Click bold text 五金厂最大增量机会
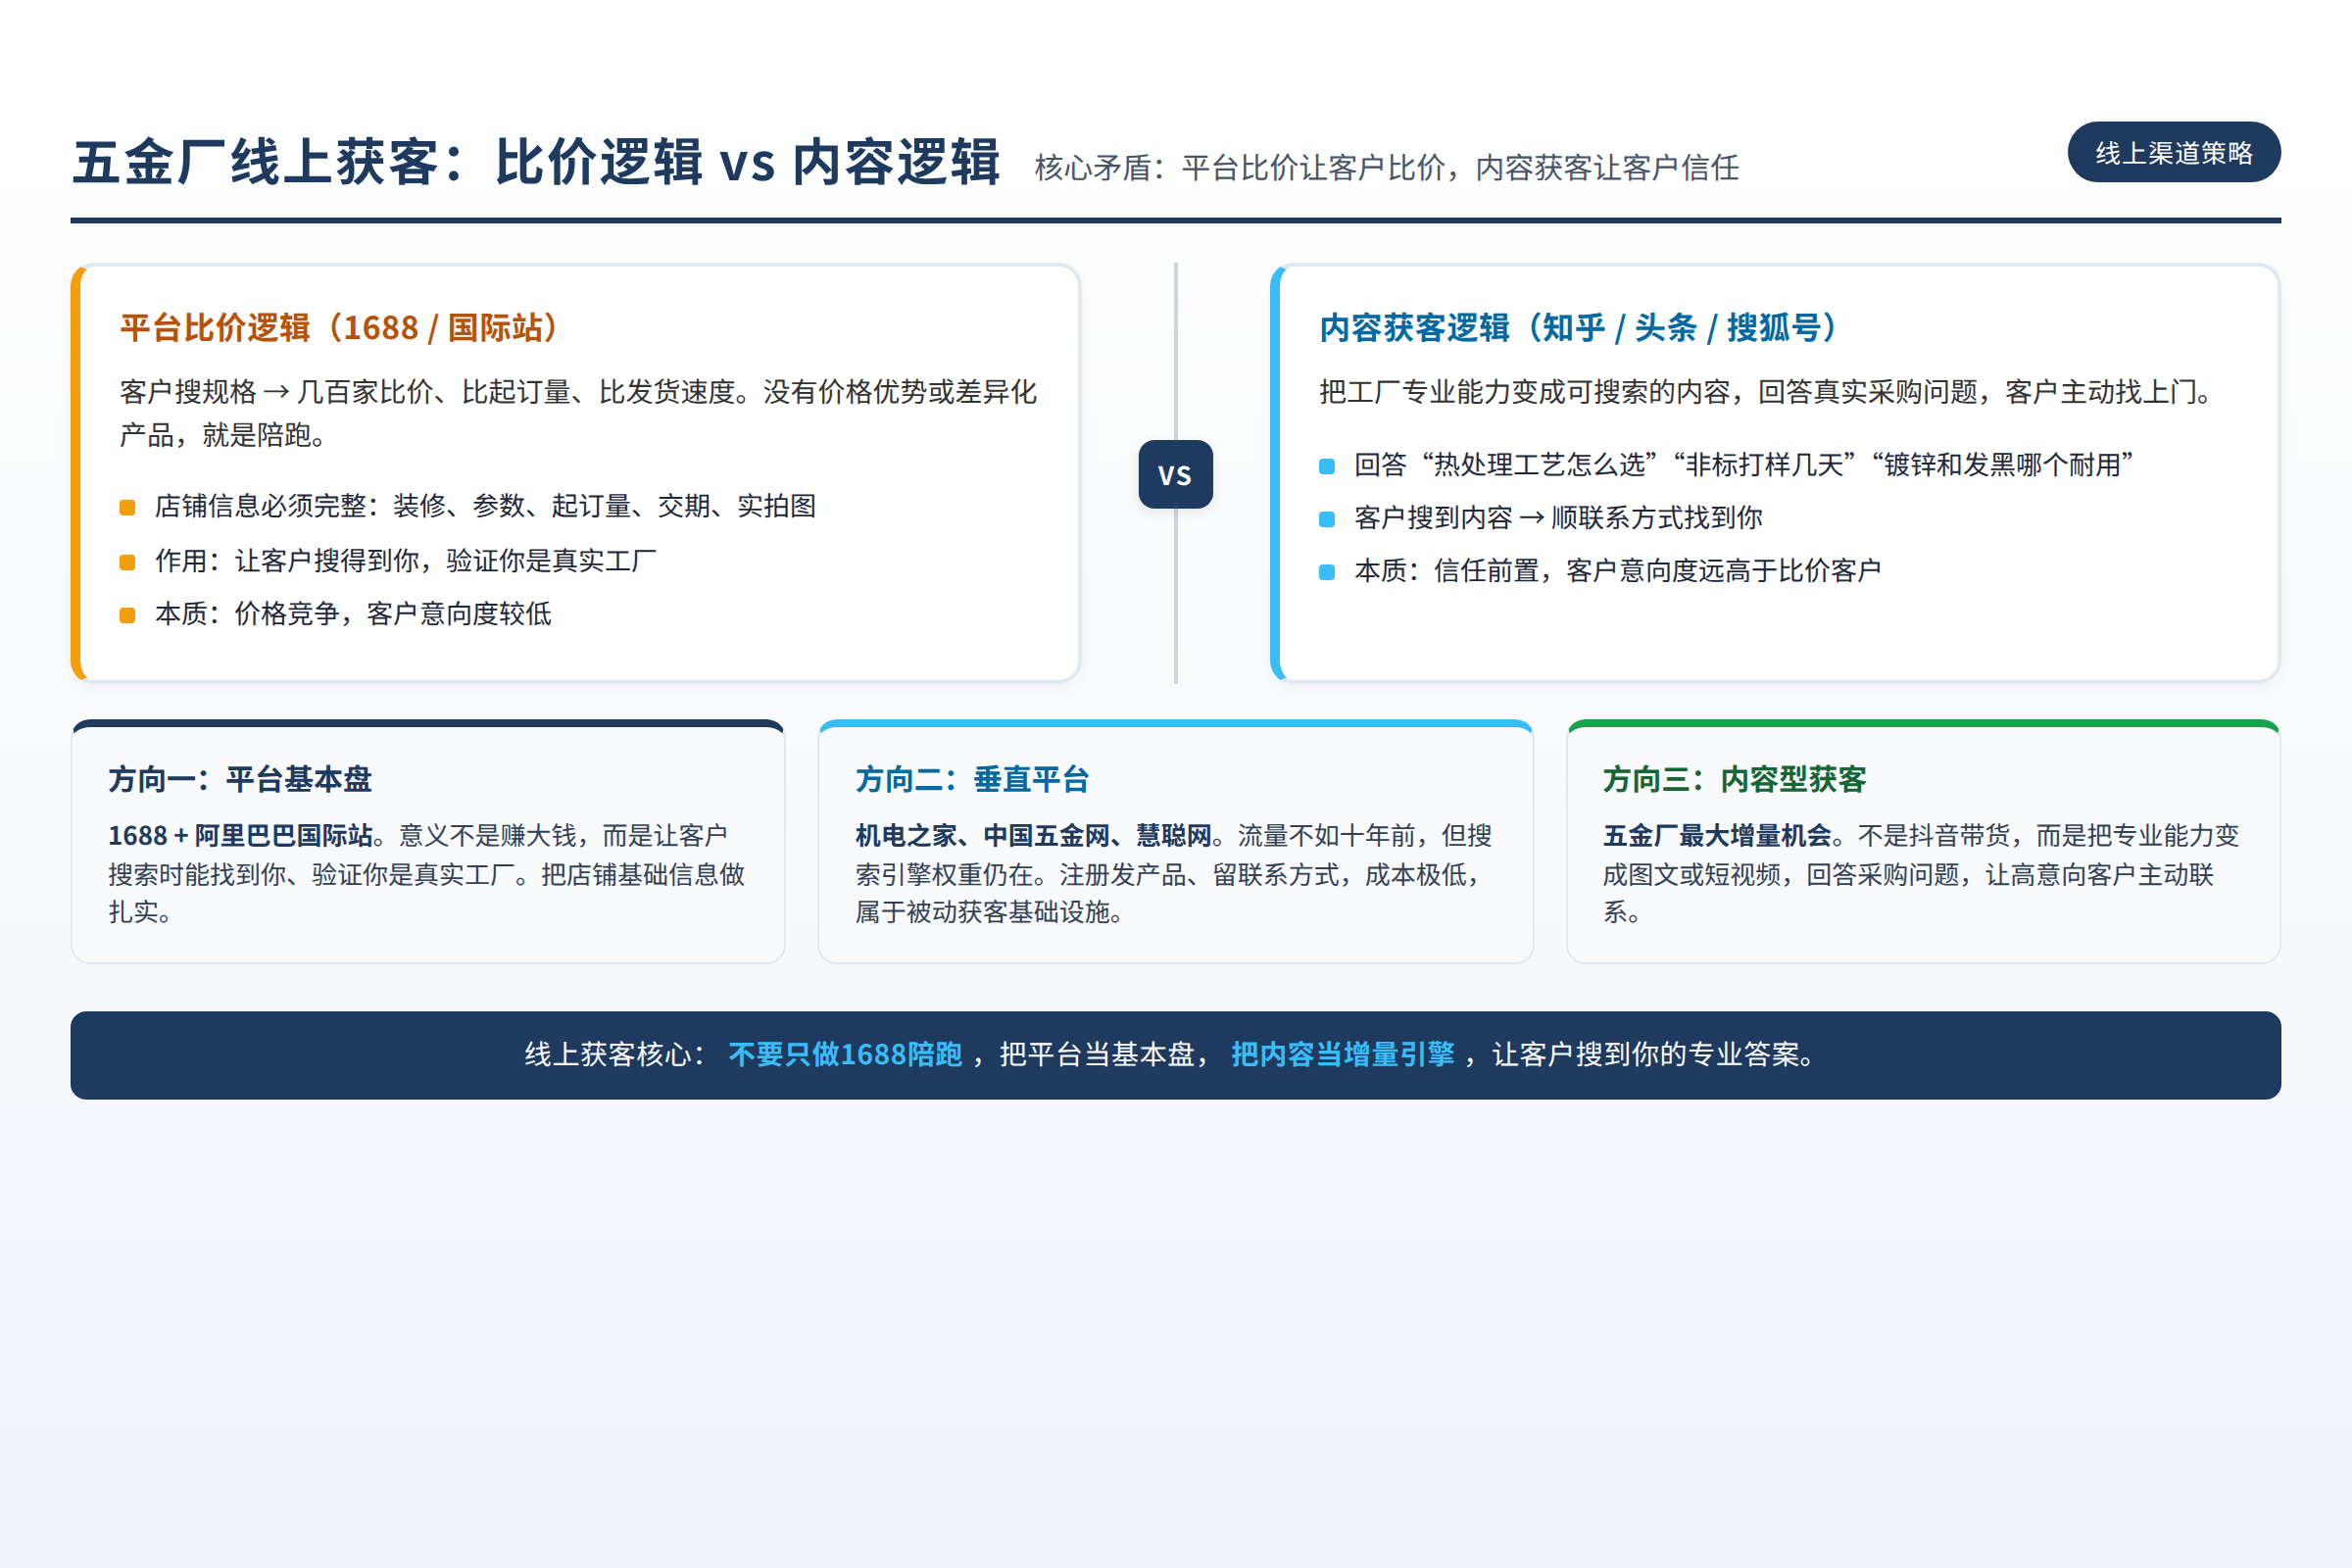The height and width of the screenshot is (1568, 2352). (x=1717, y=835)
